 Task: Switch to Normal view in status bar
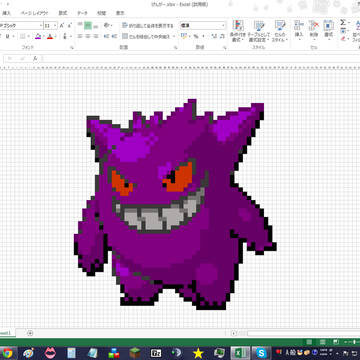[309, 342]
